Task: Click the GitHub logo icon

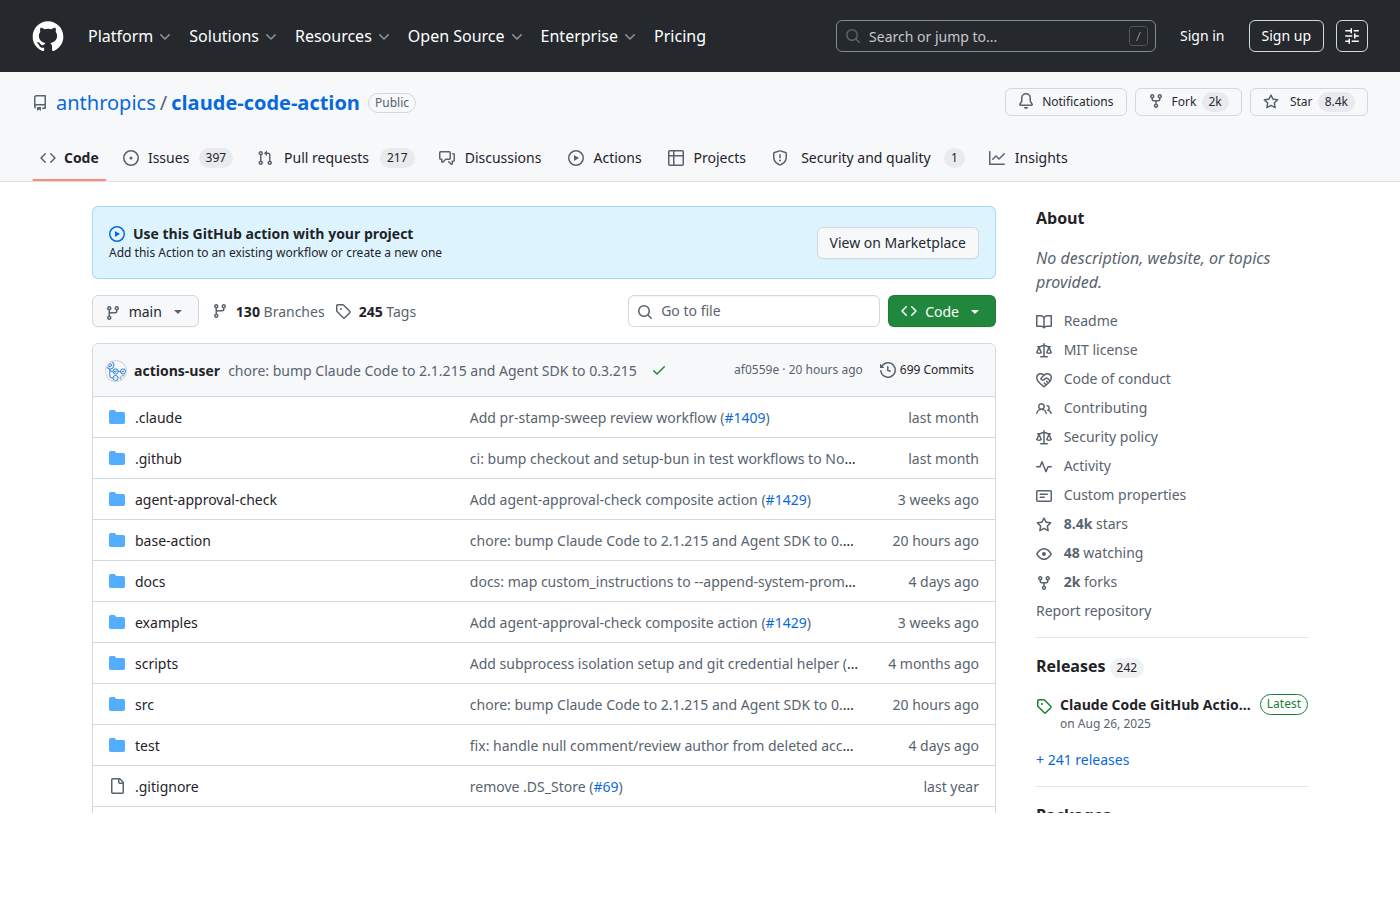Action: coord(48,36)
